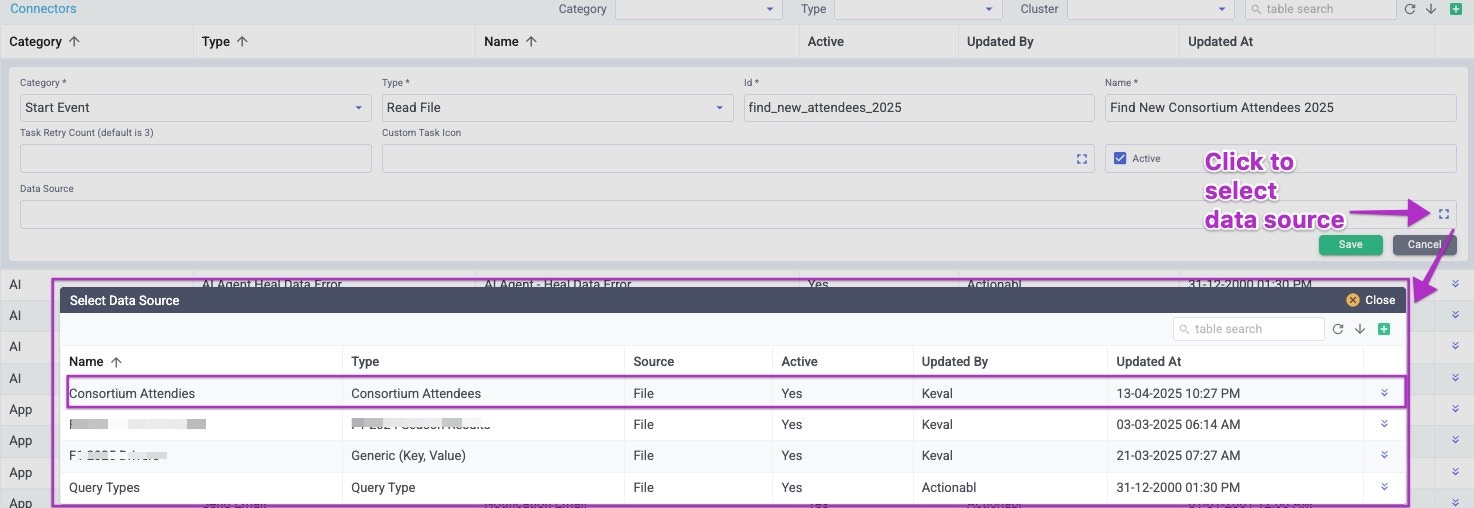Toggle the Active checkbox
Image resolution: width=1474 pixels, height=508 pixels.
(1120, 158)
